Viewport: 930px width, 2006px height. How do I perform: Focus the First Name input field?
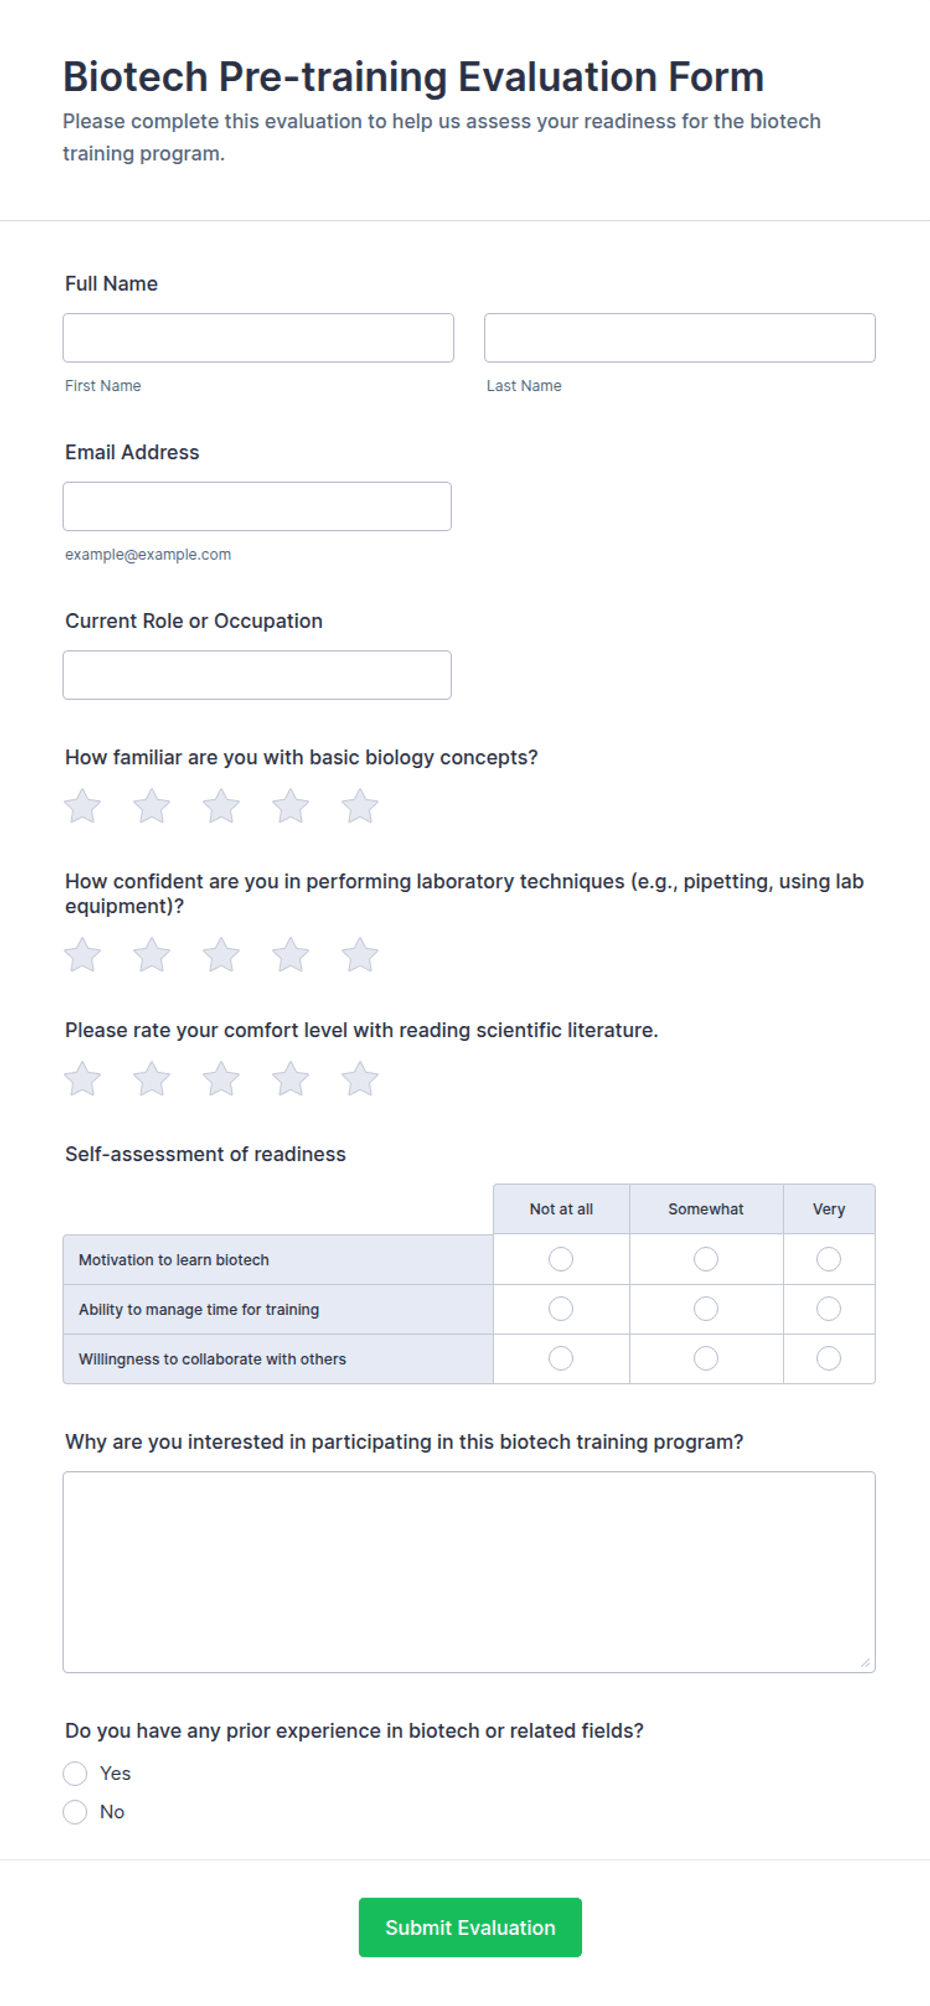[x=258, y=338]
